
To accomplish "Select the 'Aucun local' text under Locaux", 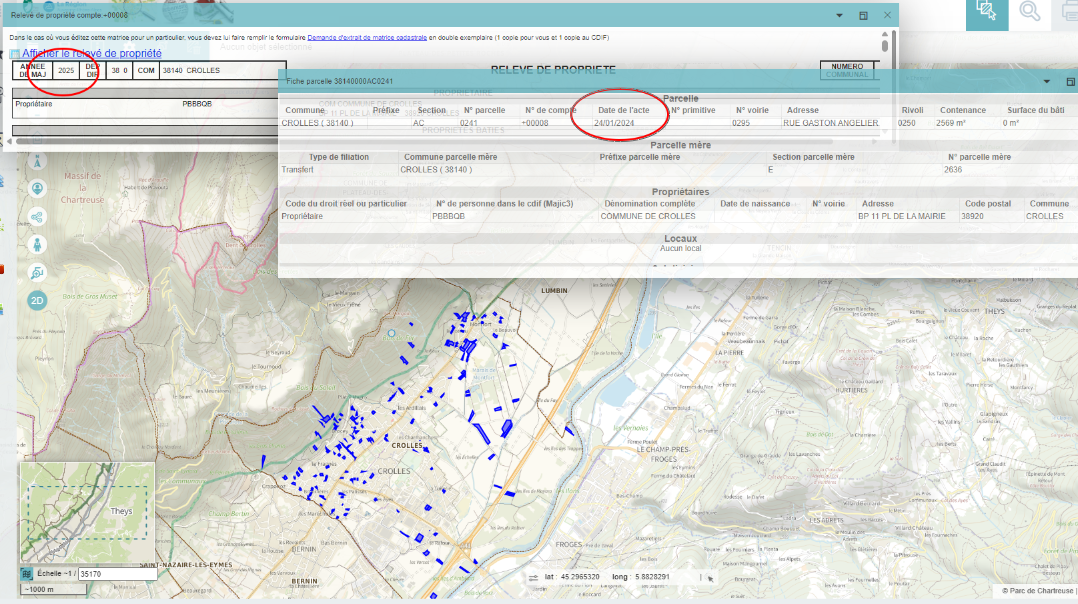I will 680,249.
